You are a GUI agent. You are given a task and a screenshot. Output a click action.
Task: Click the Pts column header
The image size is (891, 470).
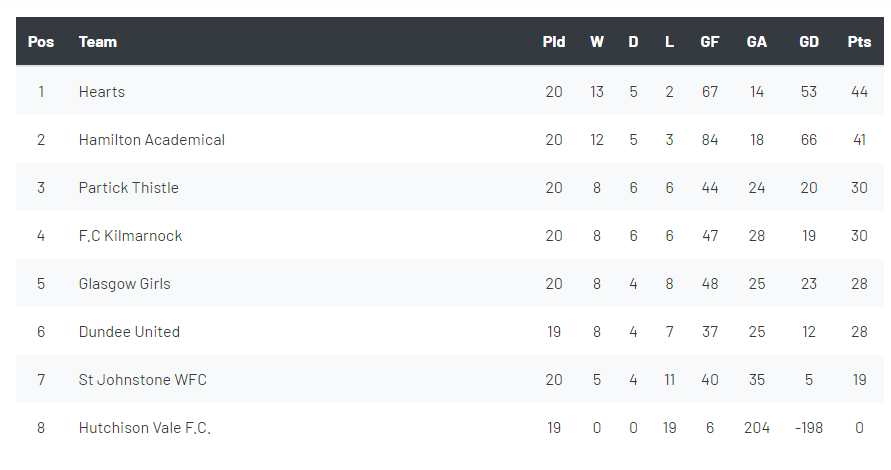tap(859, 42)
